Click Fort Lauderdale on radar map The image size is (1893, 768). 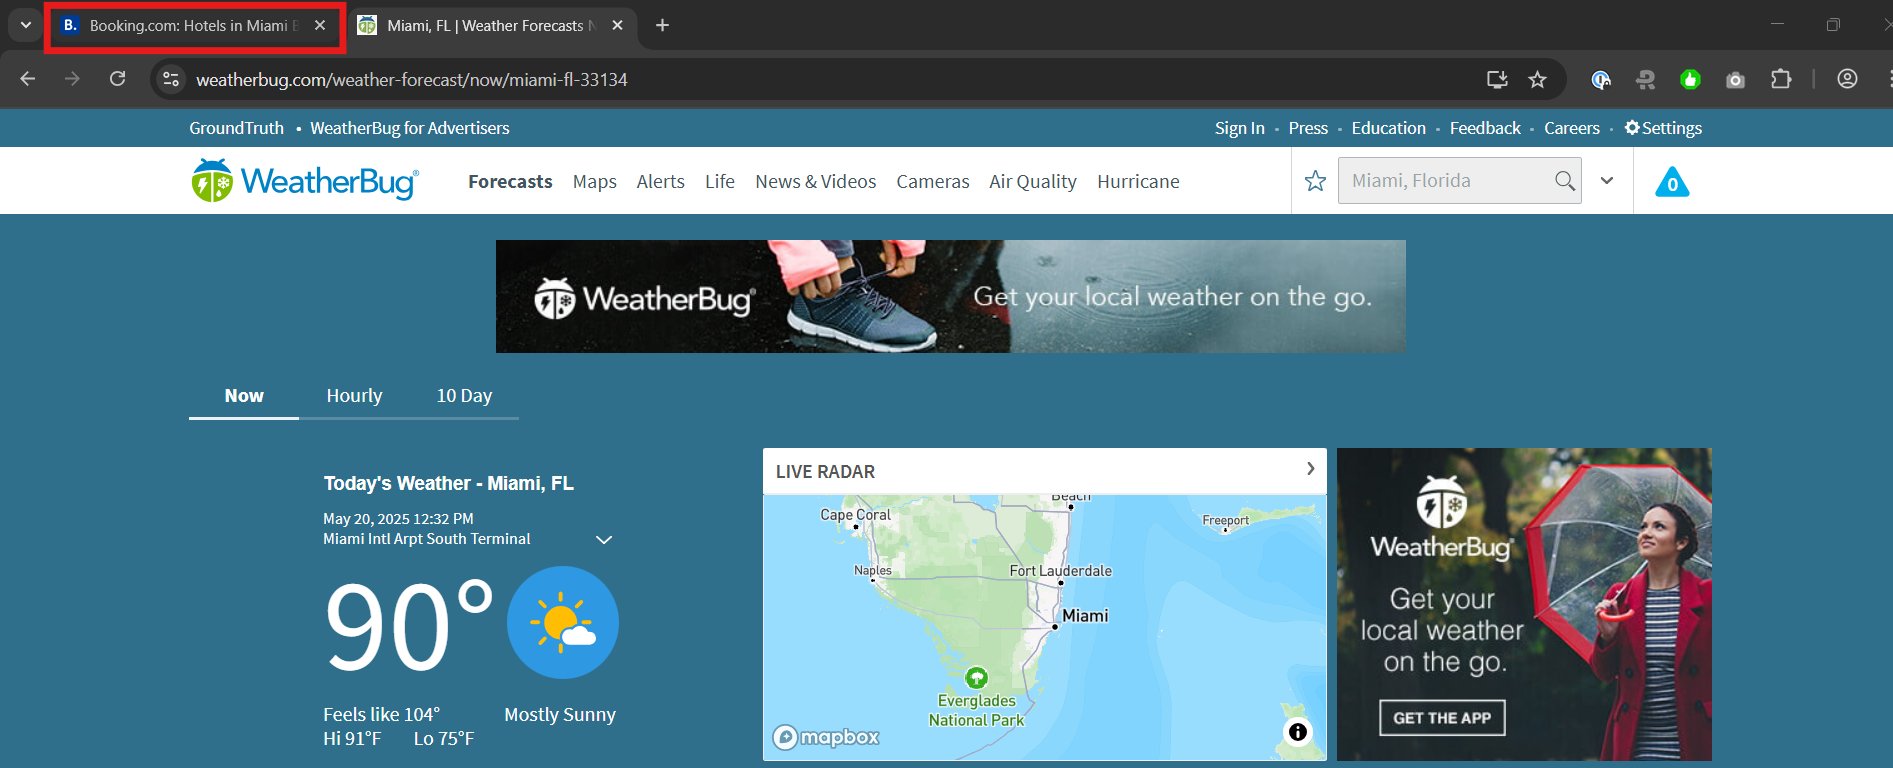click(1060, 571)
